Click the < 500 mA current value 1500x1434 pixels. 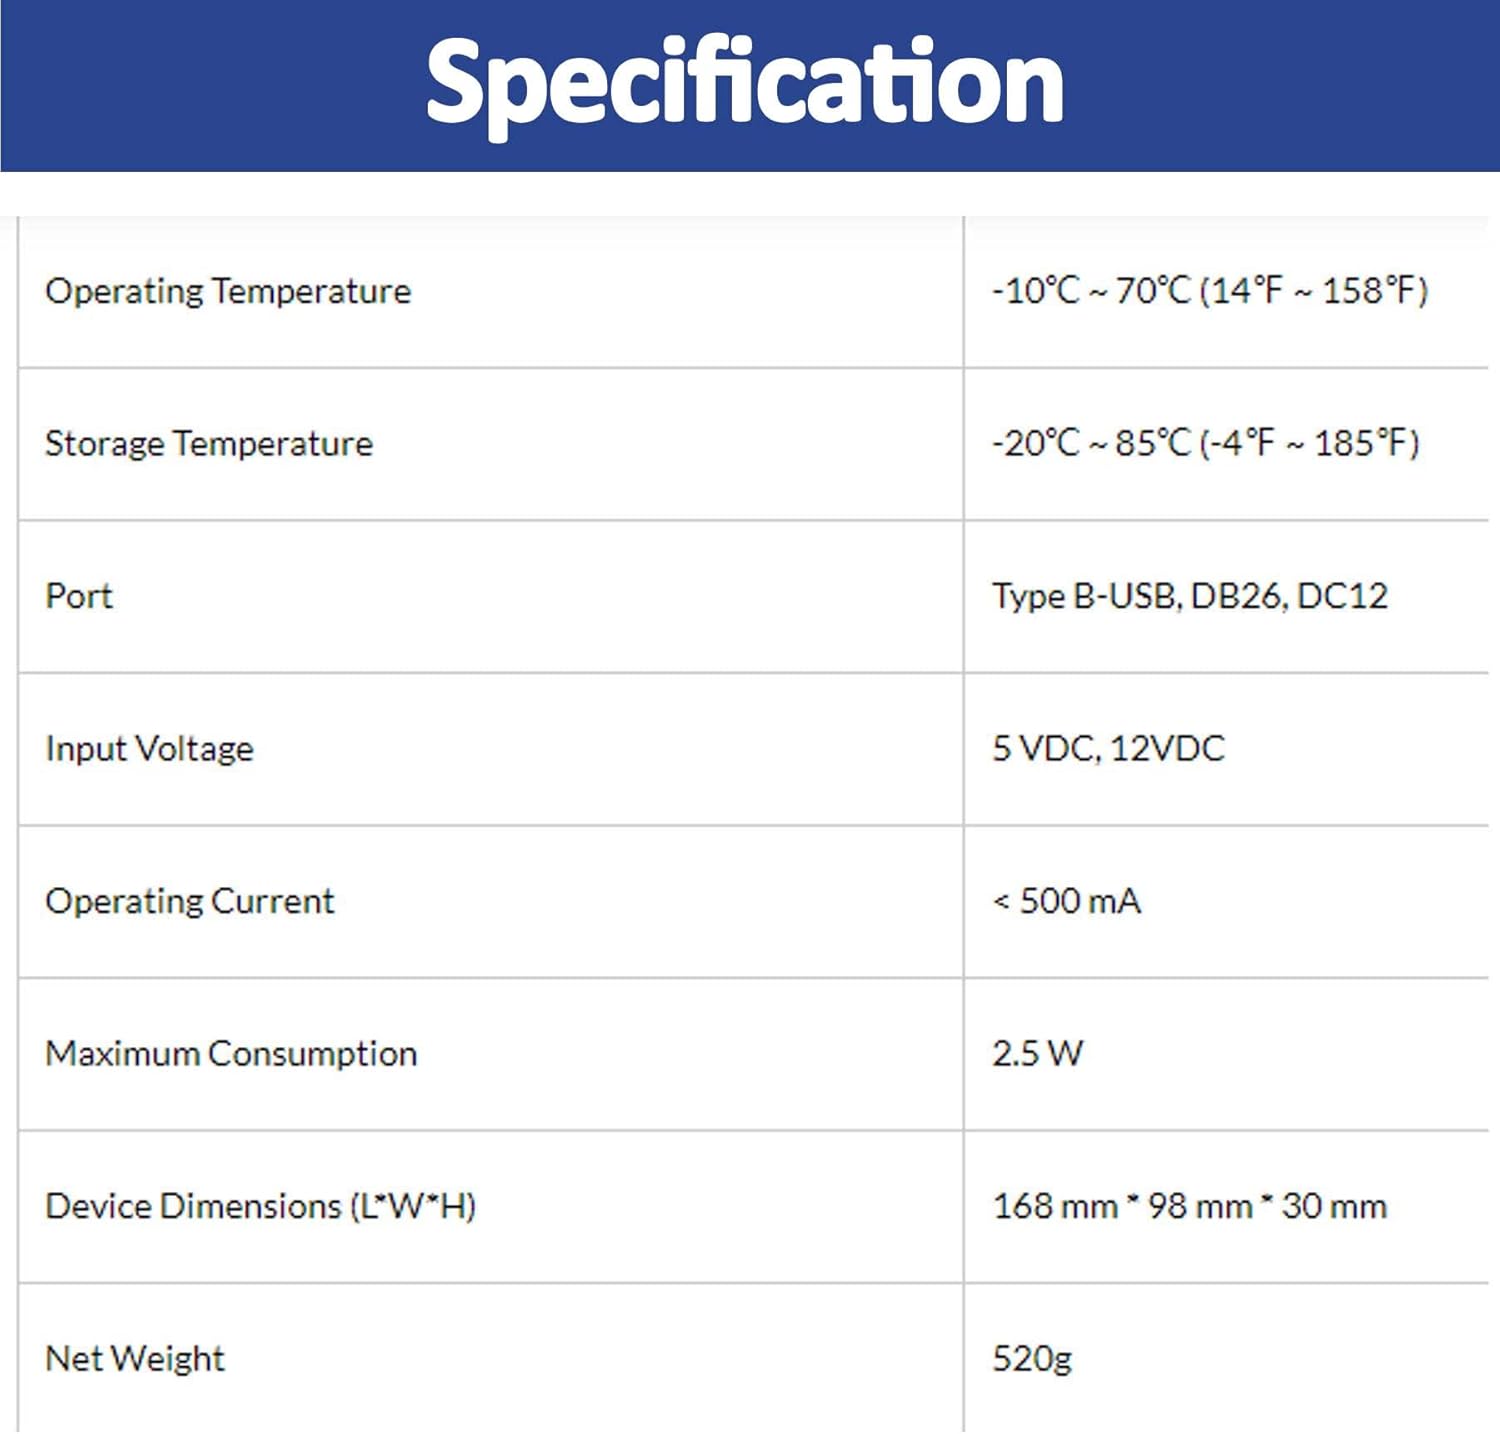tap(1066, 901)
